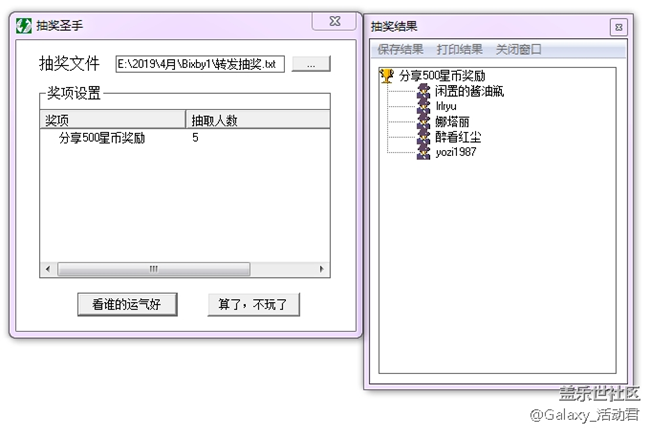650x438 pixels.
Task: Open 保存结果 in the results window menu
Action: 400,49
